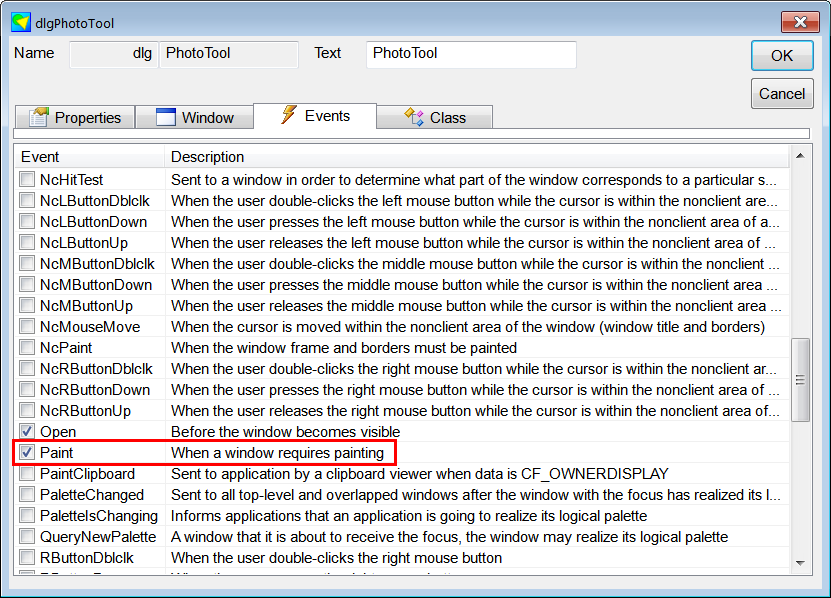The height and width of the screenshot is (598, 831).
Task: Enable the RButtonDblclk event checkbox
Action: (x=27, y=557)
